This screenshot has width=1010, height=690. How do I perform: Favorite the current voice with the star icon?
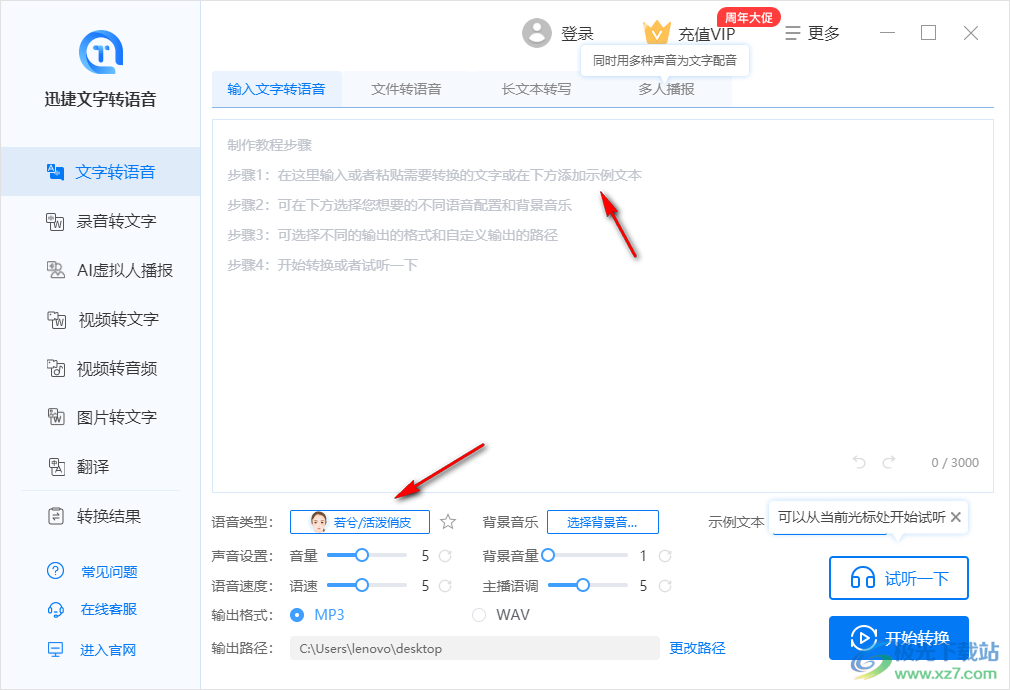pyautogui.click(x=447, y=521)
